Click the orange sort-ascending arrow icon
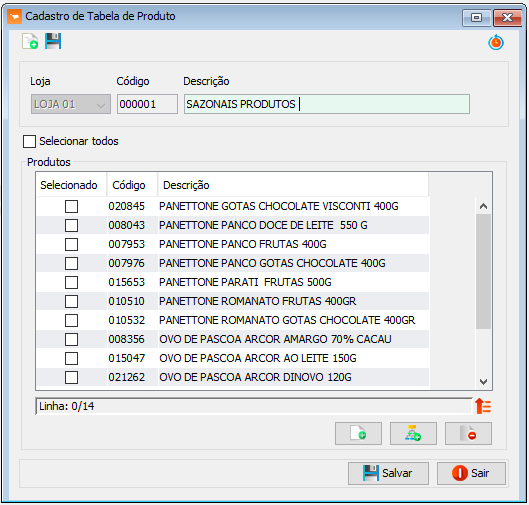This screenshot has height=505, width=529. (483, 406)
